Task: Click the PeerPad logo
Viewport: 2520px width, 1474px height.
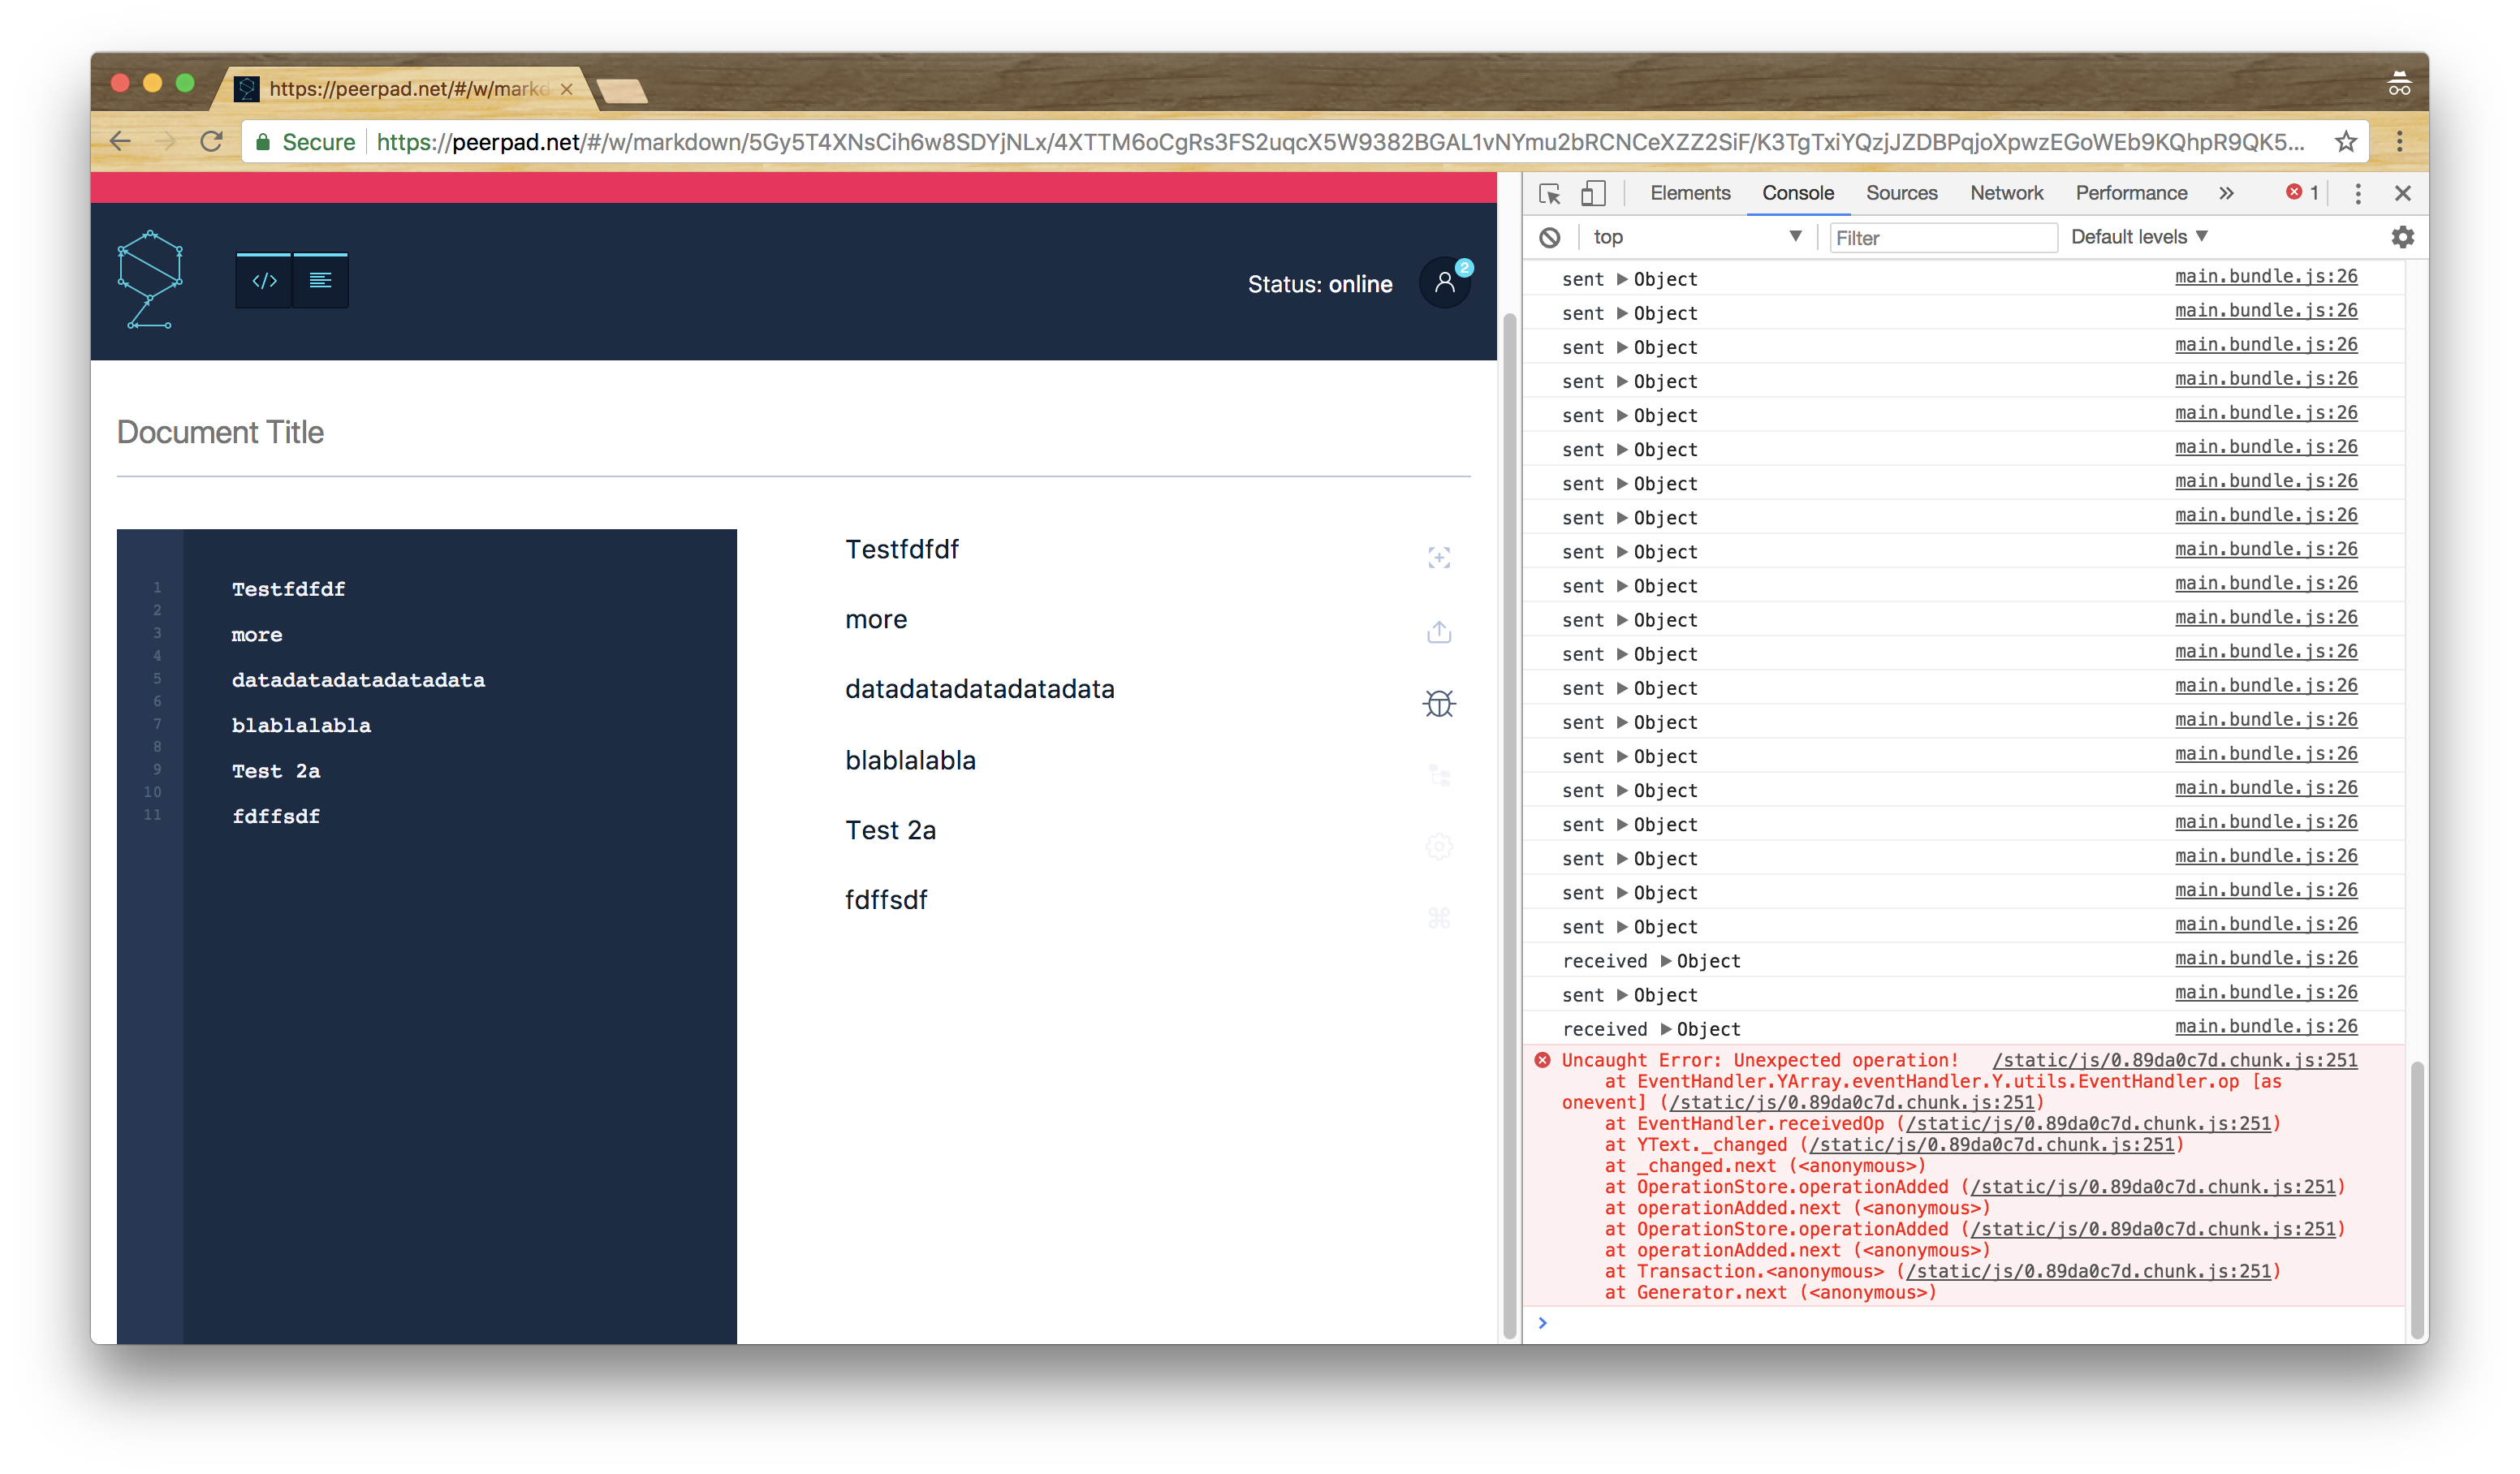Action: 150,279
